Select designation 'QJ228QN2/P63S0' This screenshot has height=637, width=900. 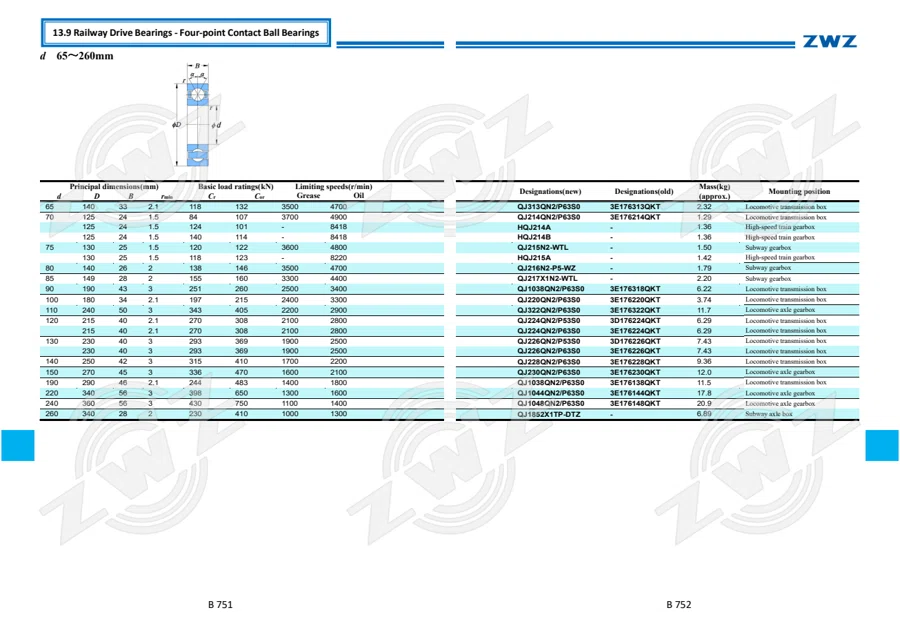coord(548,362)
